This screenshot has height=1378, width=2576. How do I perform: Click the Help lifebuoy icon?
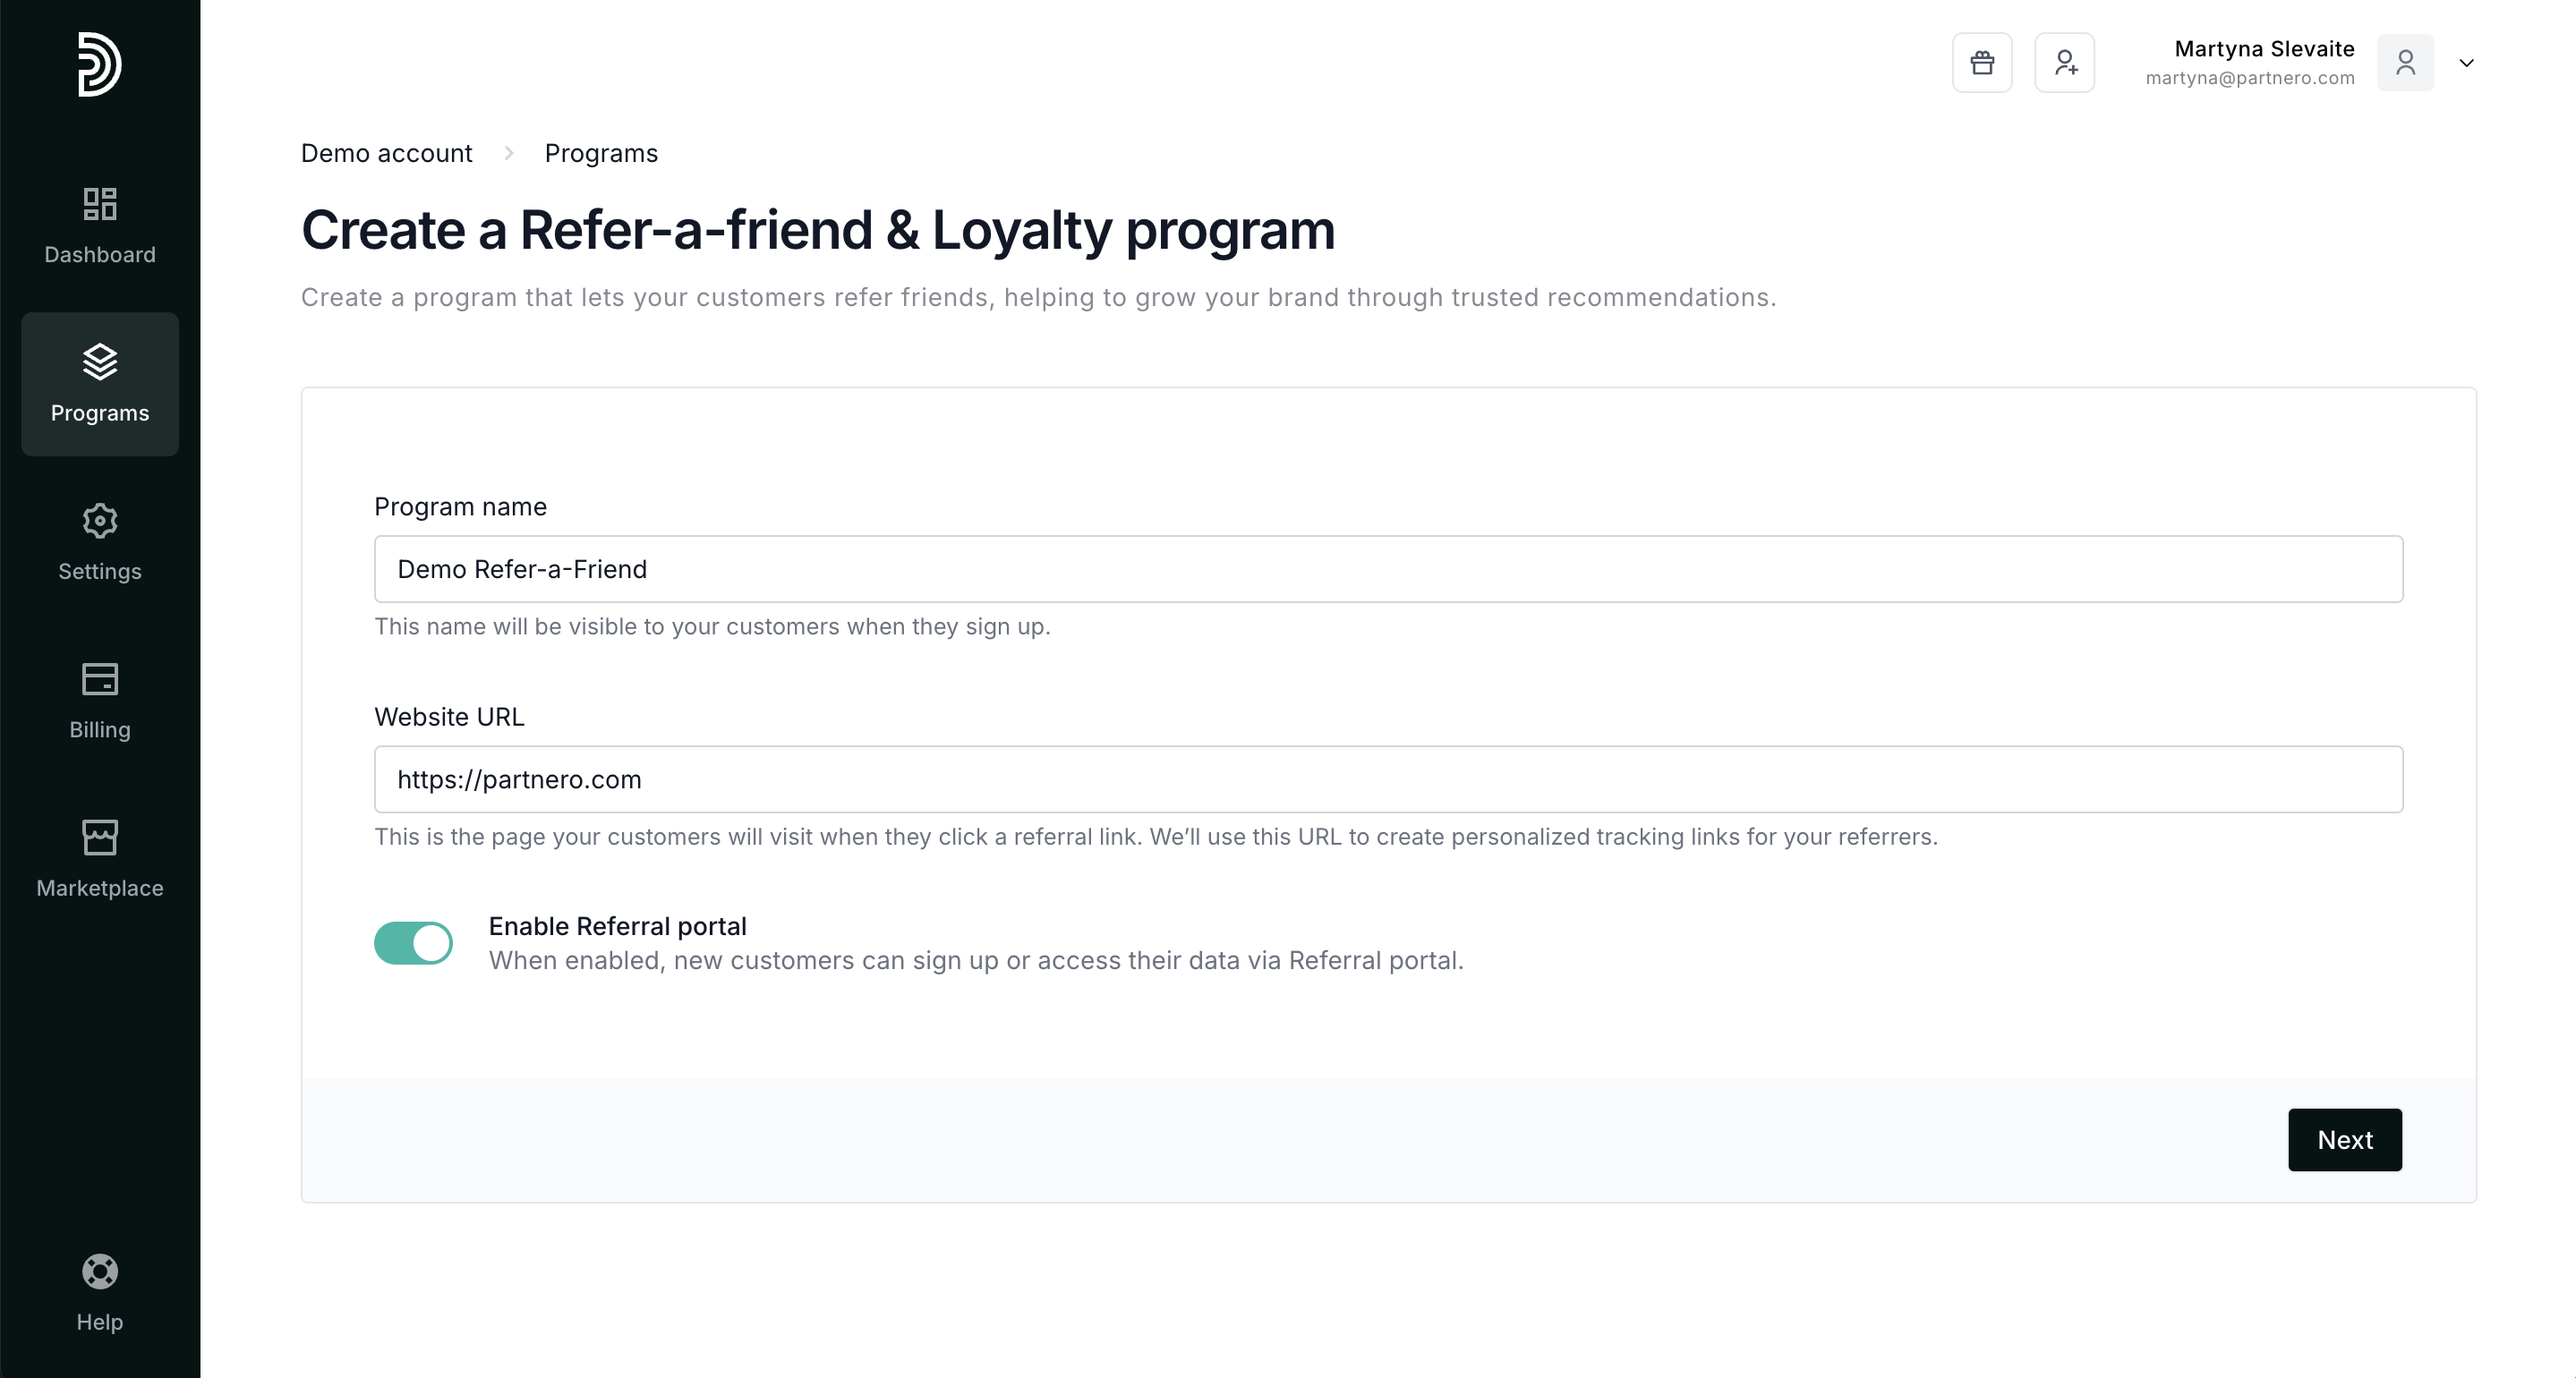(99, 1272)
